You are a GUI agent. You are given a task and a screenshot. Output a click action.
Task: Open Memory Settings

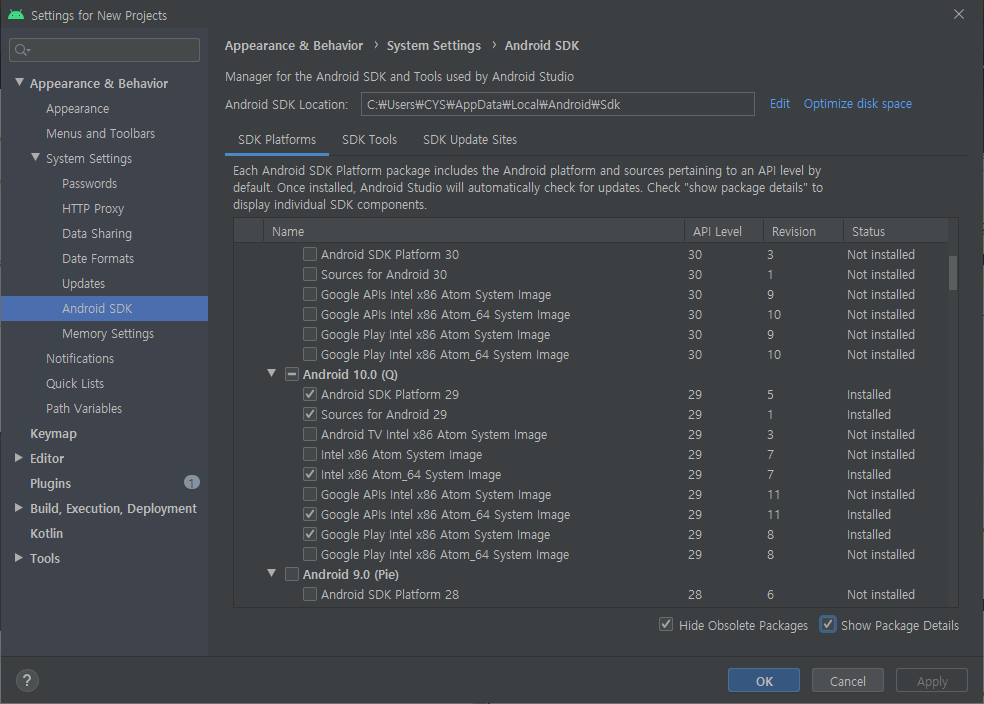coord(108,334)
